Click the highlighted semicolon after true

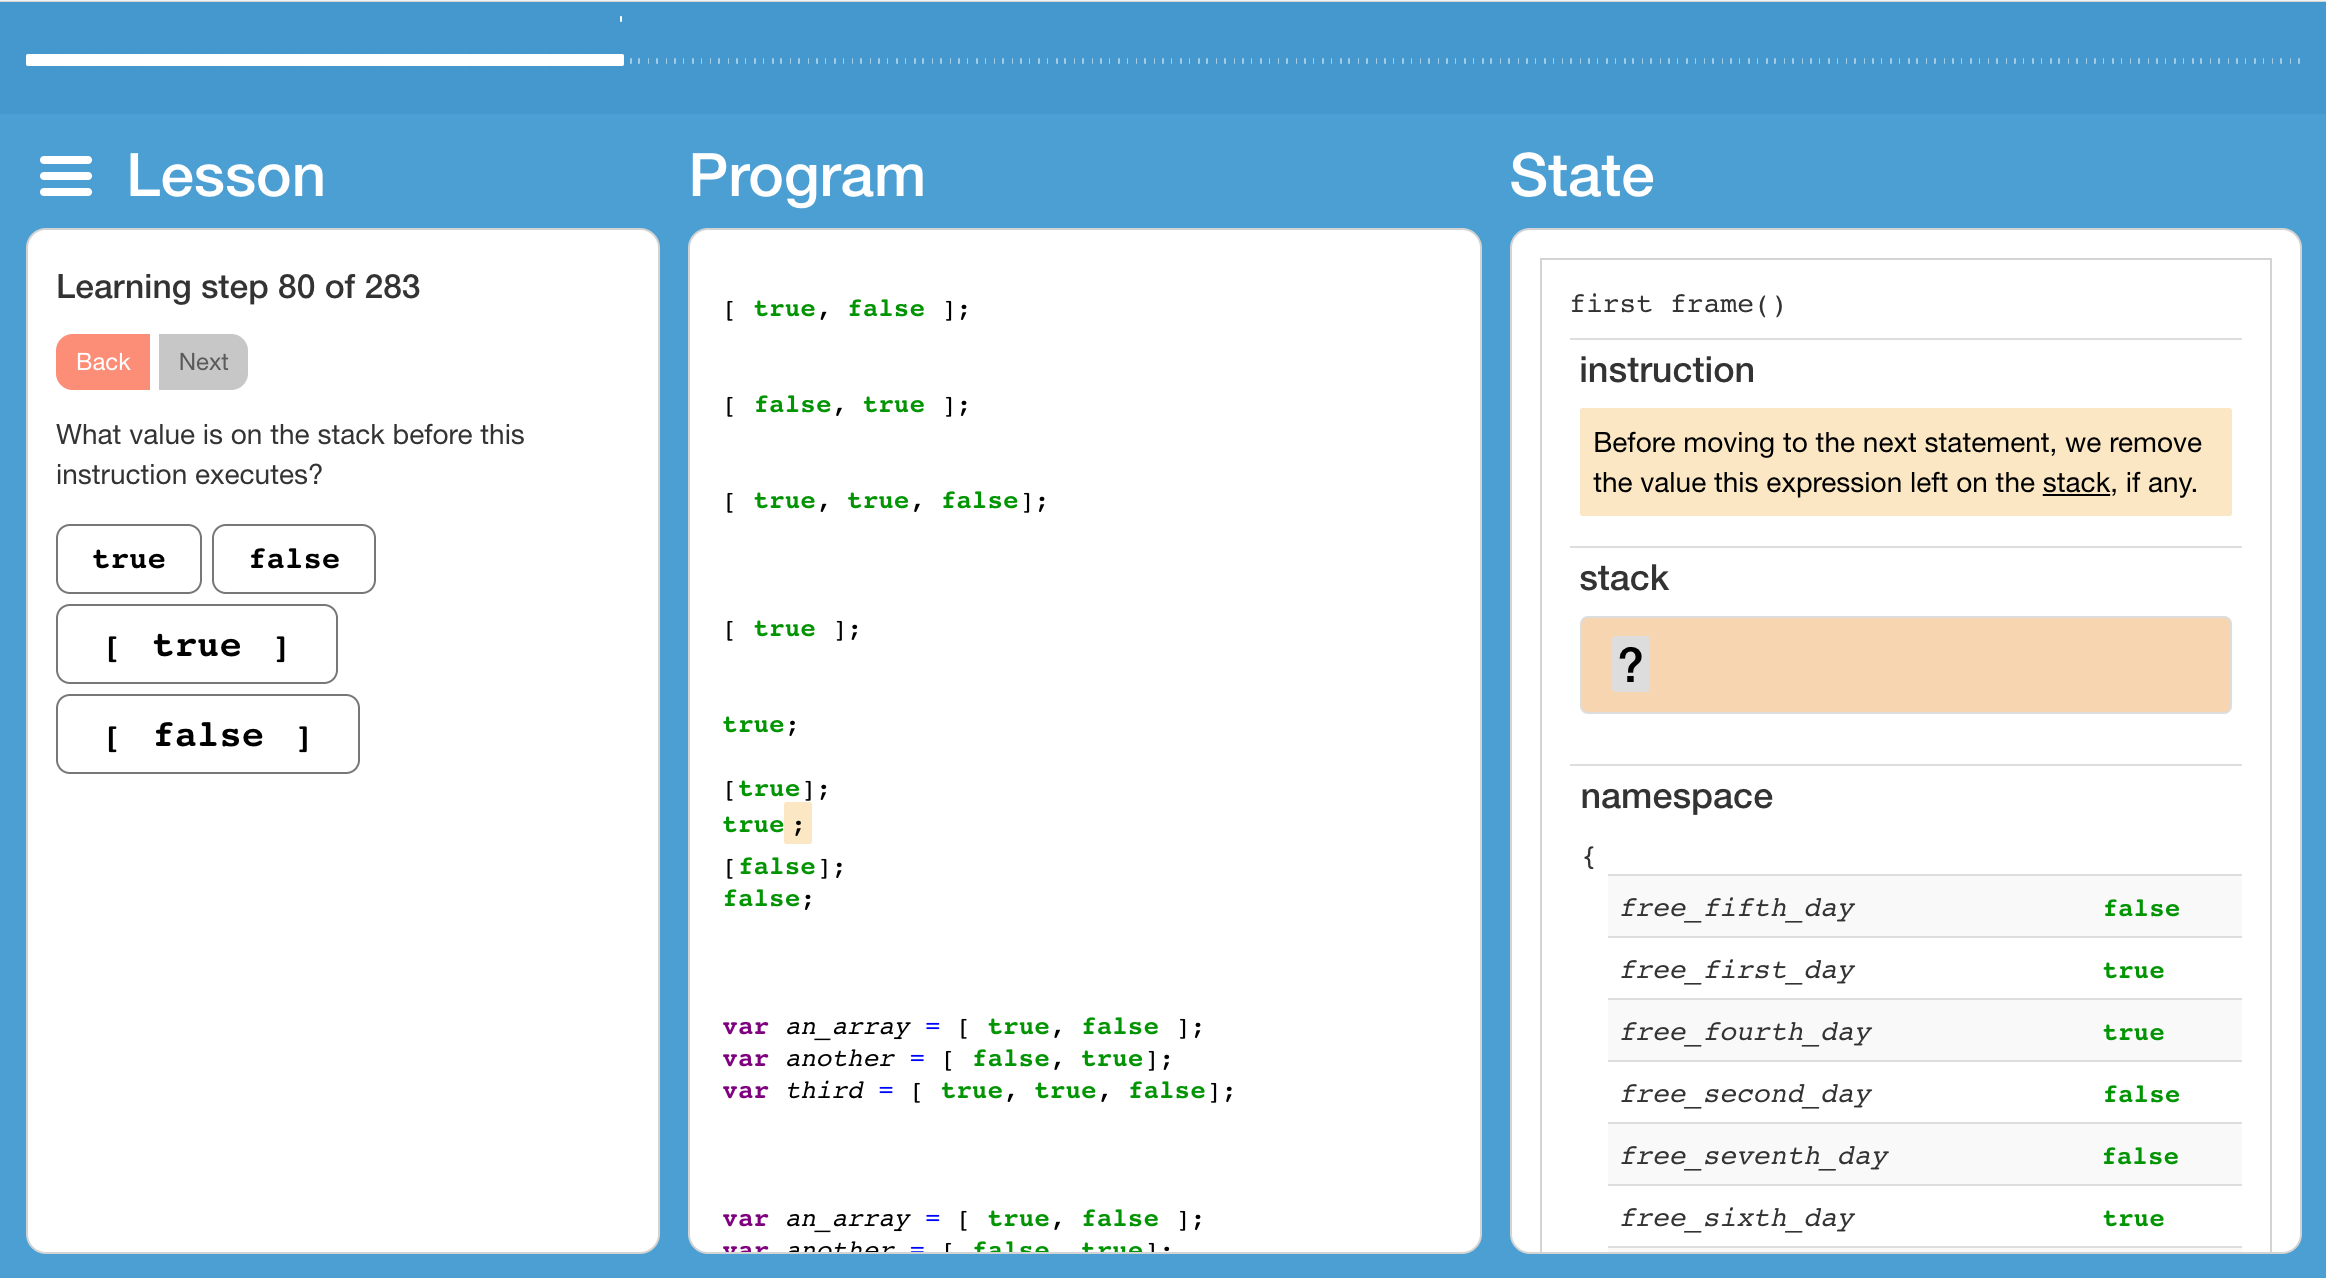[798, 825]
